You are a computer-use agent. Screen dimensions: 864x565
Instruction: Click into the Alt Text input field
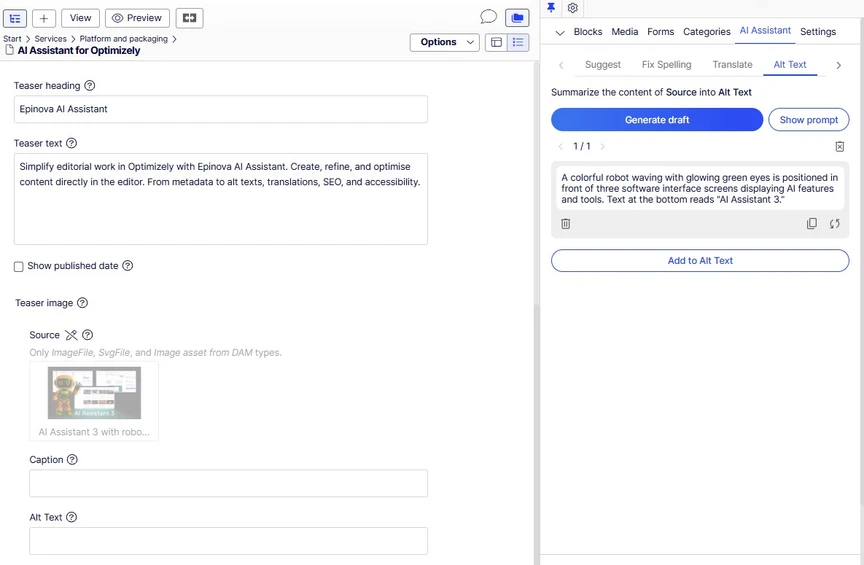[x=228, y=541]
